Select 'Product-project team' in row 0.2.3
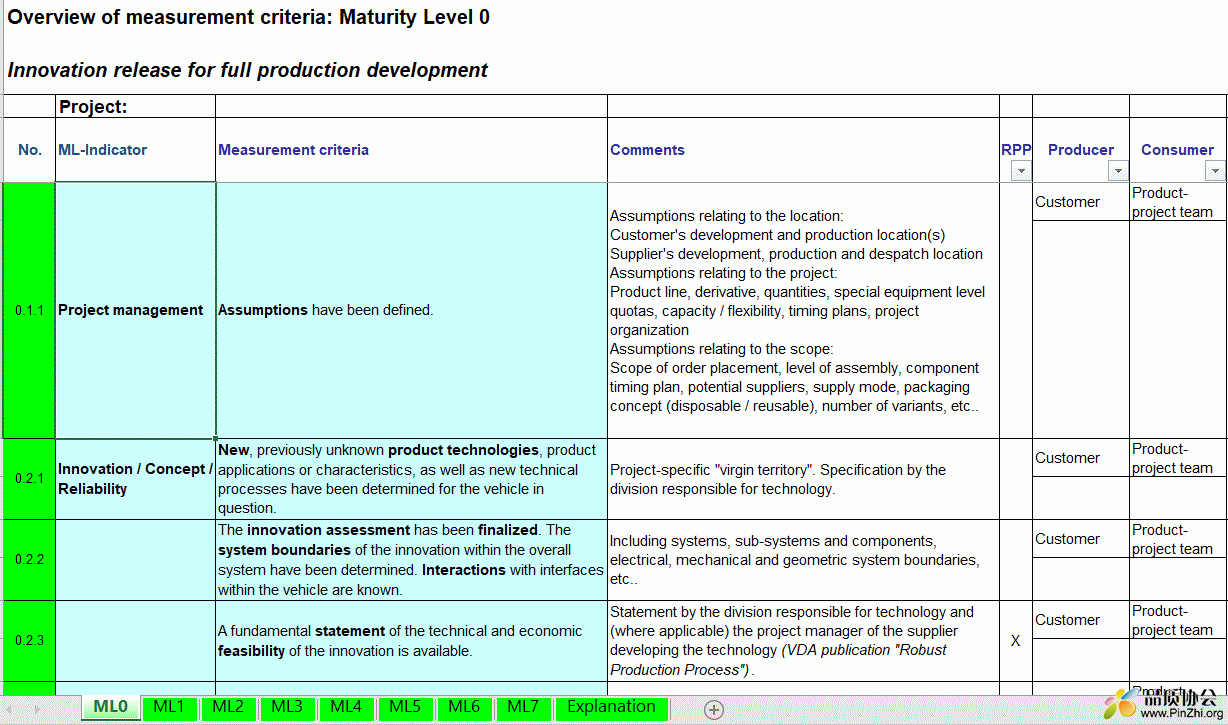 [1177, 620]
